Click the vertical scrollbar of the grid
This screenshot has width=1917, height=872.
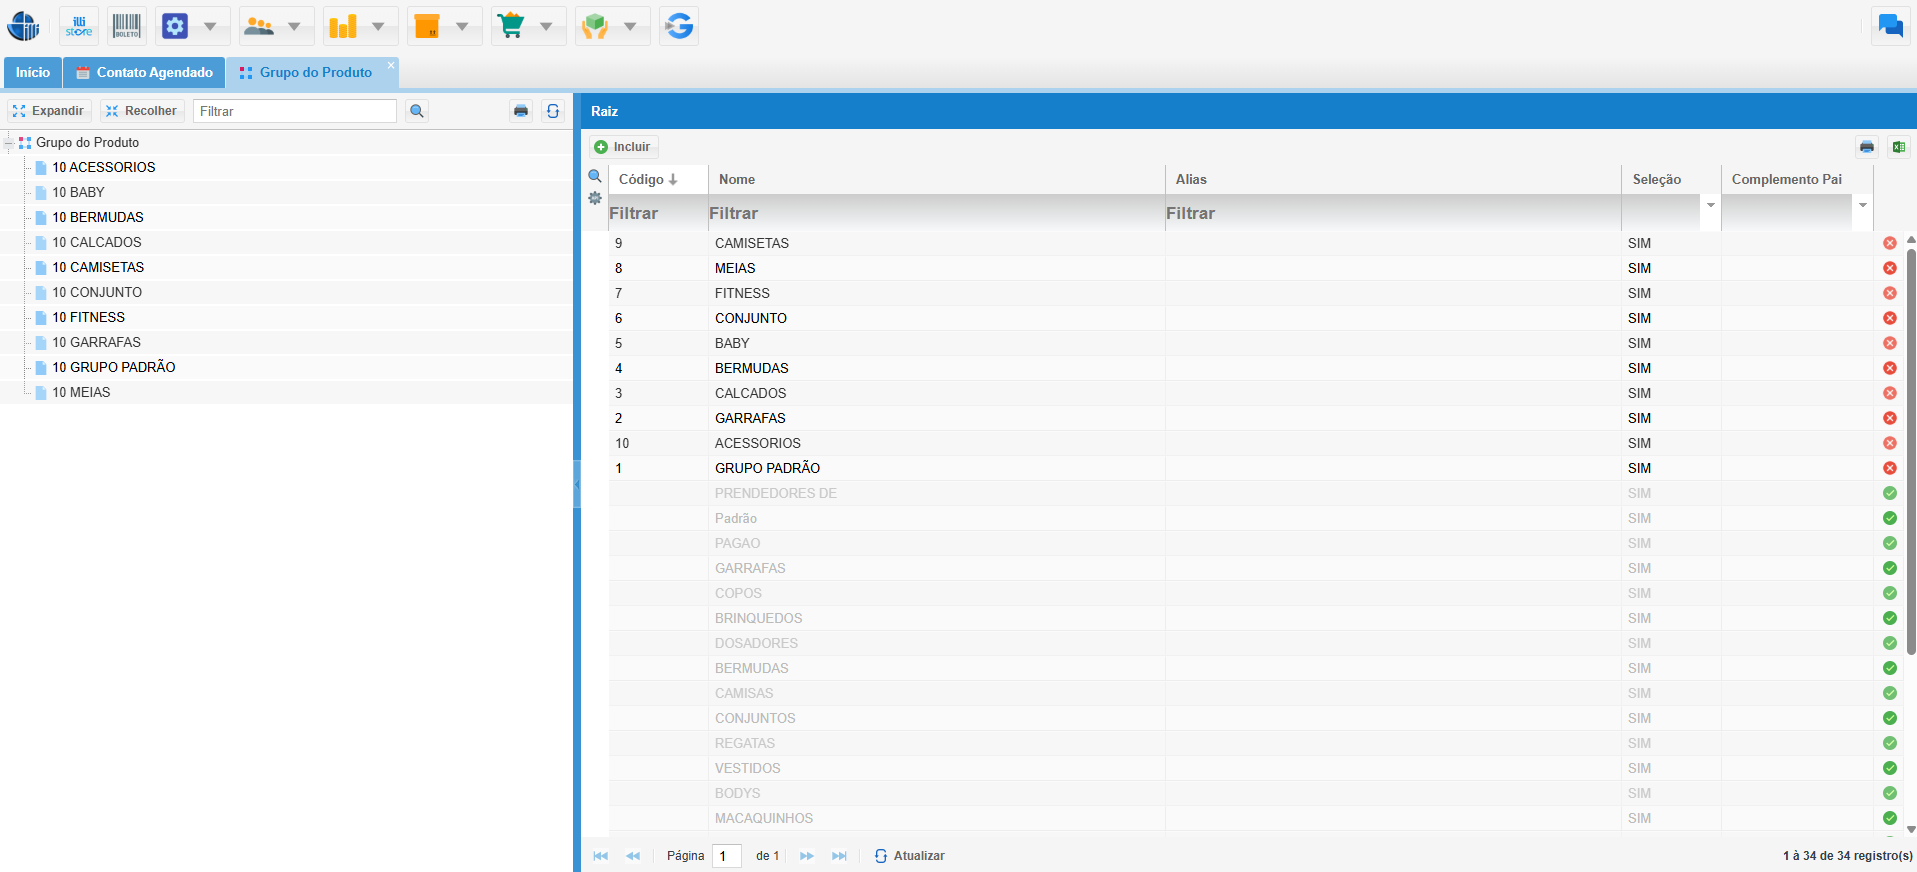(1910, 450)
